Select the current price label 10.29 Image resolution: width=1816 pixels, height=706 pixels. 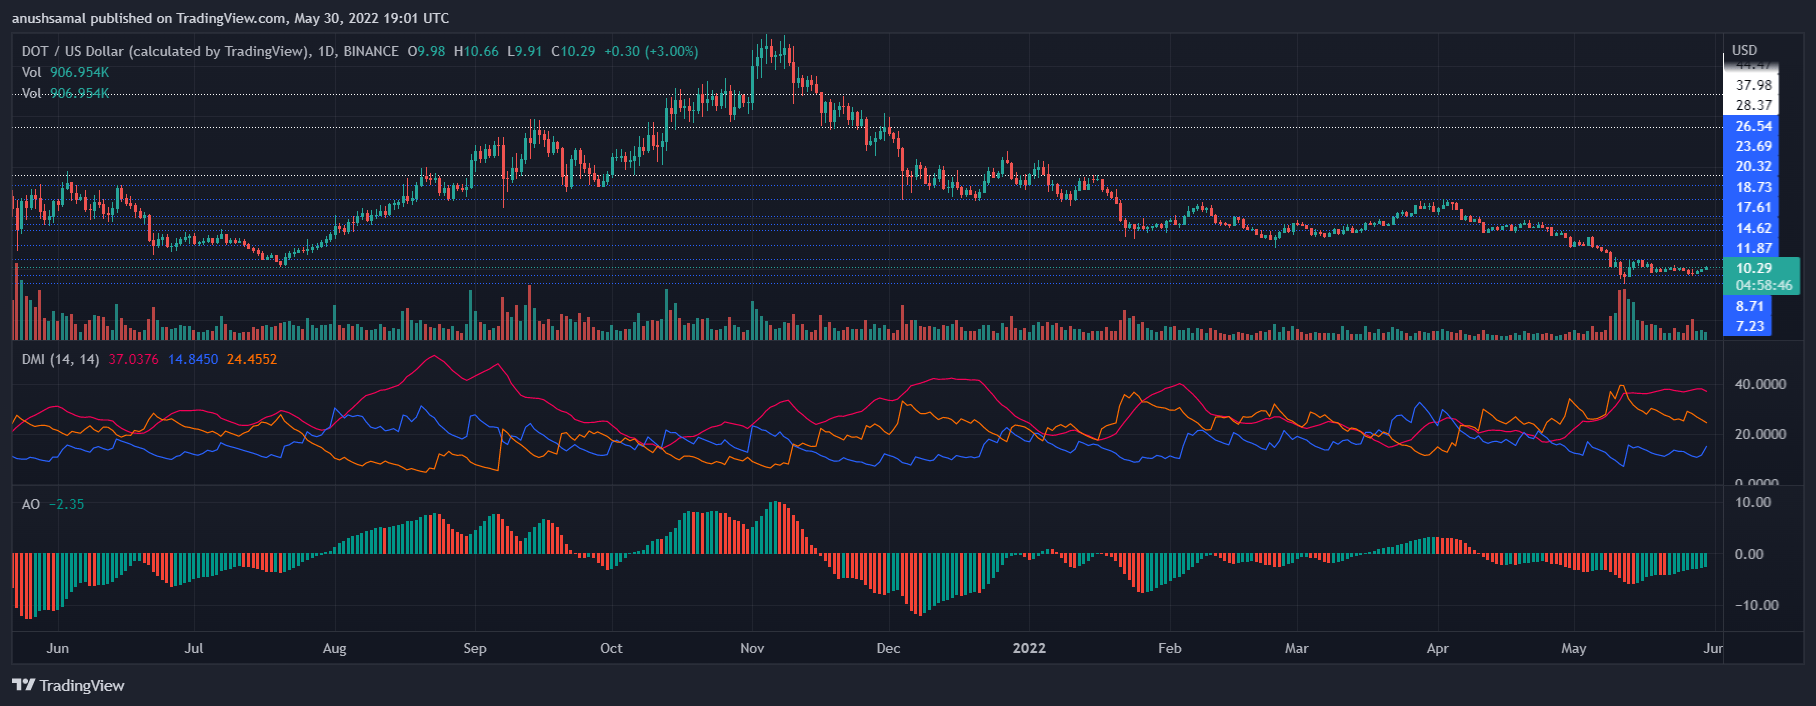pyautogui.click(x=1753, y=268)
